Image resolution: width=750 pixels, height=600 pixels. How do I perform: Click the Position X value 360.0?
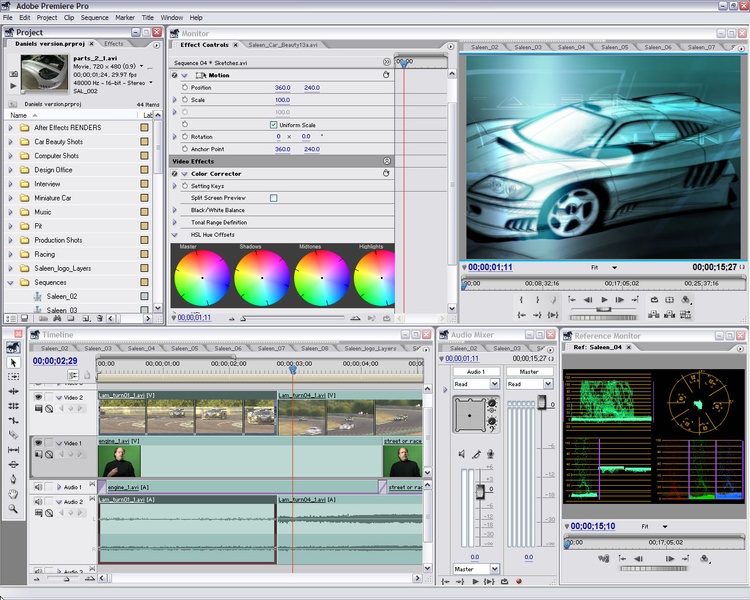pyautogui.click(x=282, y=88)
